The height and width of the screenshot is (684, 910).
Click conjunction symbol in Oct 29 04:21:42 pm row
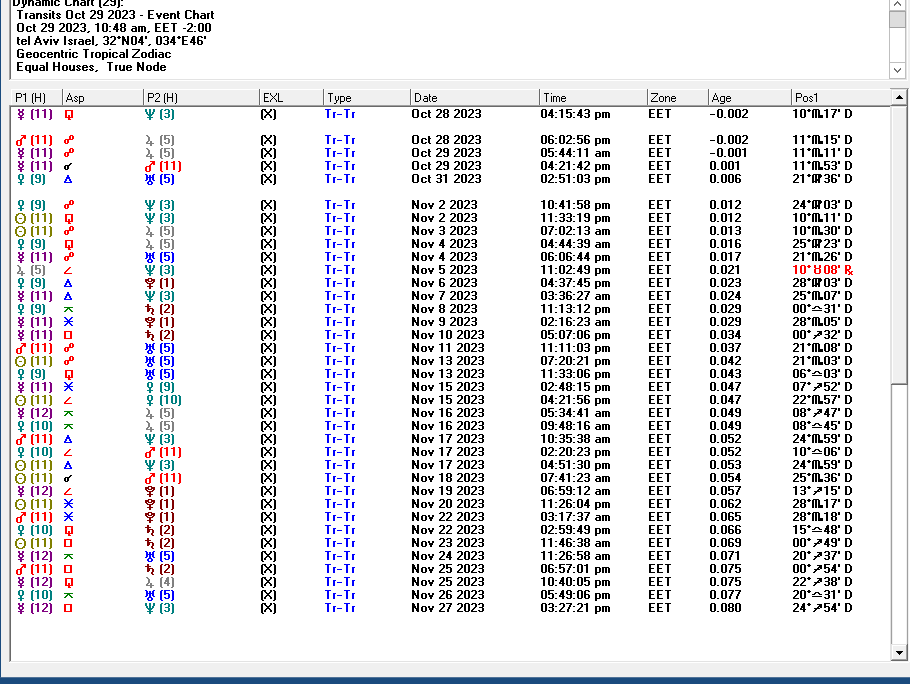click(x=68, y=167)
